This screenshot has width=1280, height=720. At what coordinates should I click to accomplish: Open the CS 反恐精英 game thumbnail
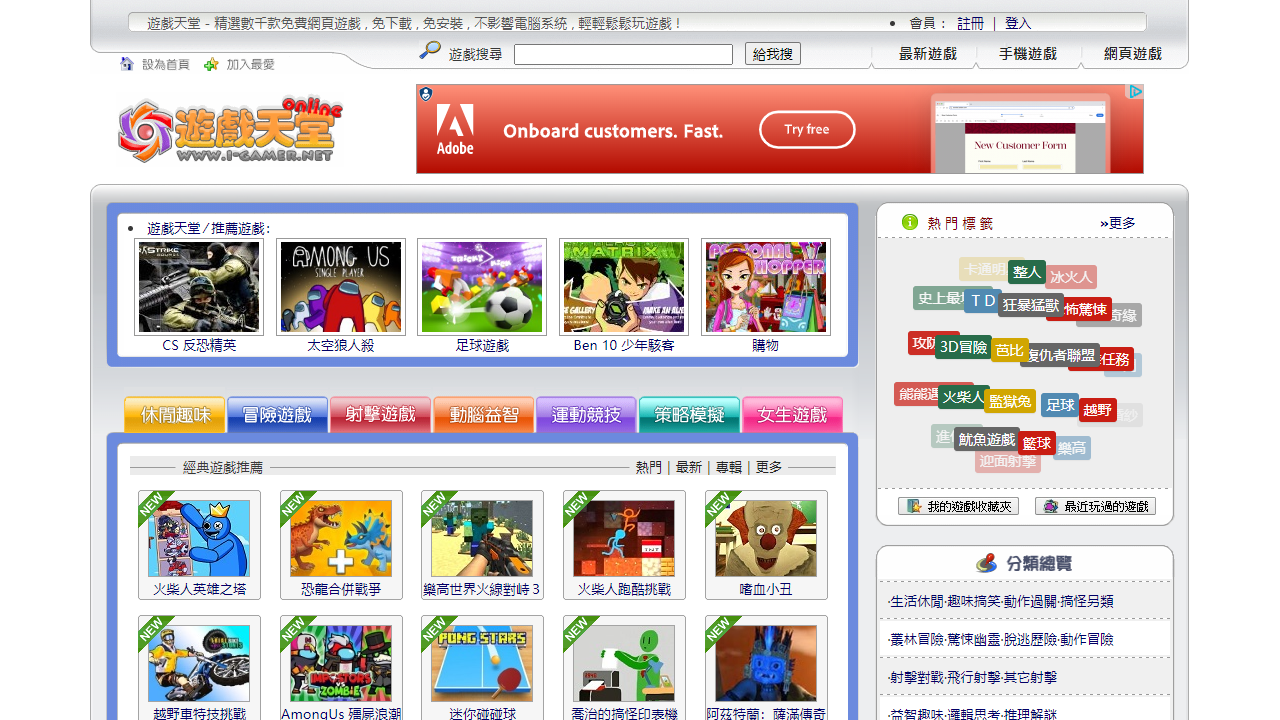click(199, 287)
